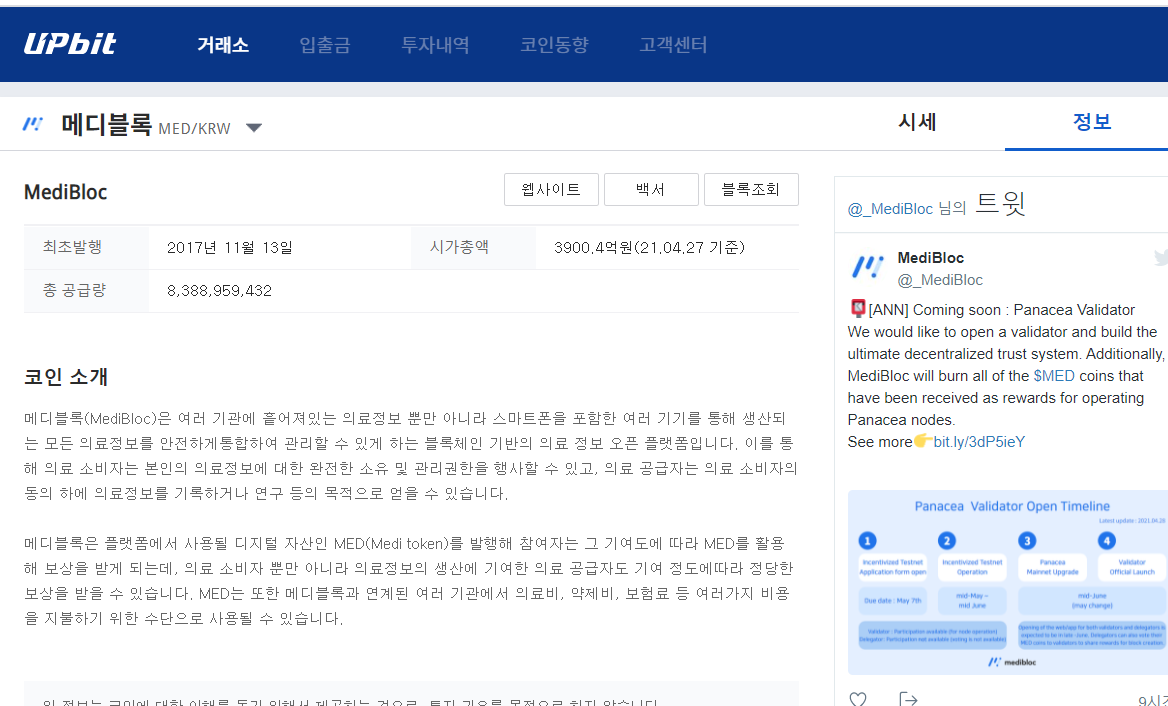Image resolution: width=1168 pixels, height=706 pixels.
Task: Select the total supply value 8,388,959,432
Action: 220,291
